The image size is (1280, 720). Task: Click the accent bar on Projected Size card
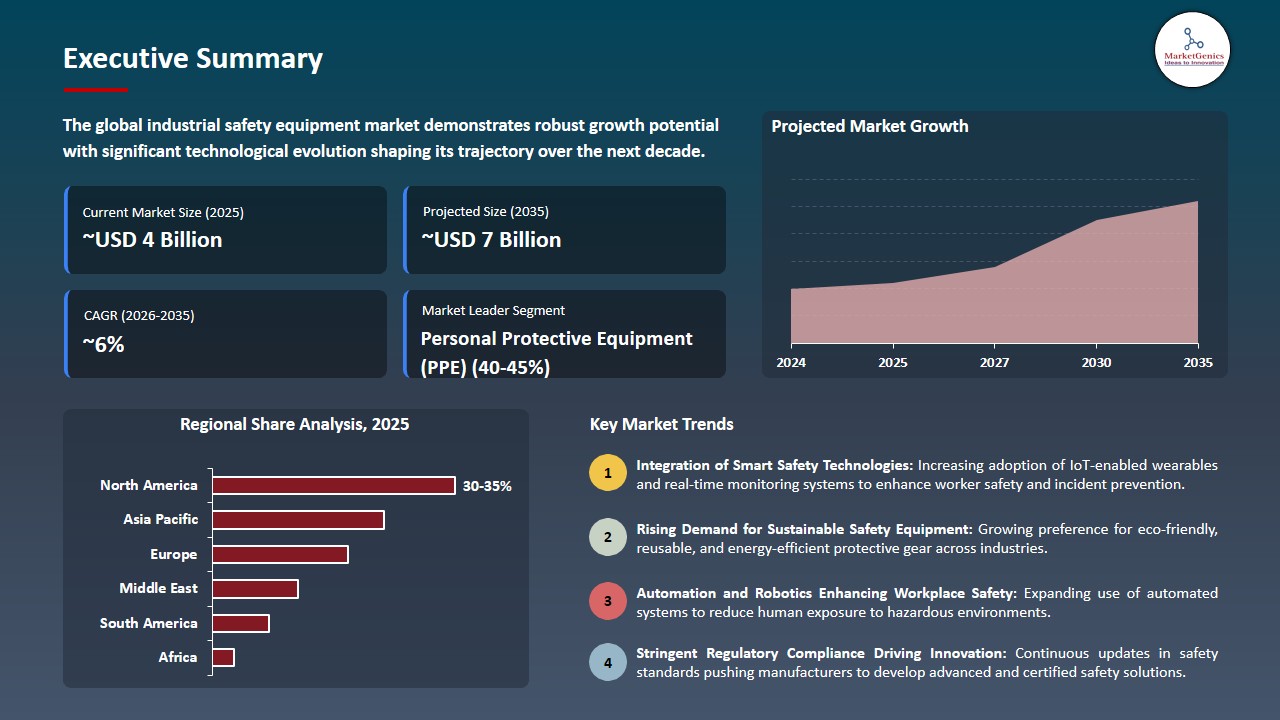point(406,229)
